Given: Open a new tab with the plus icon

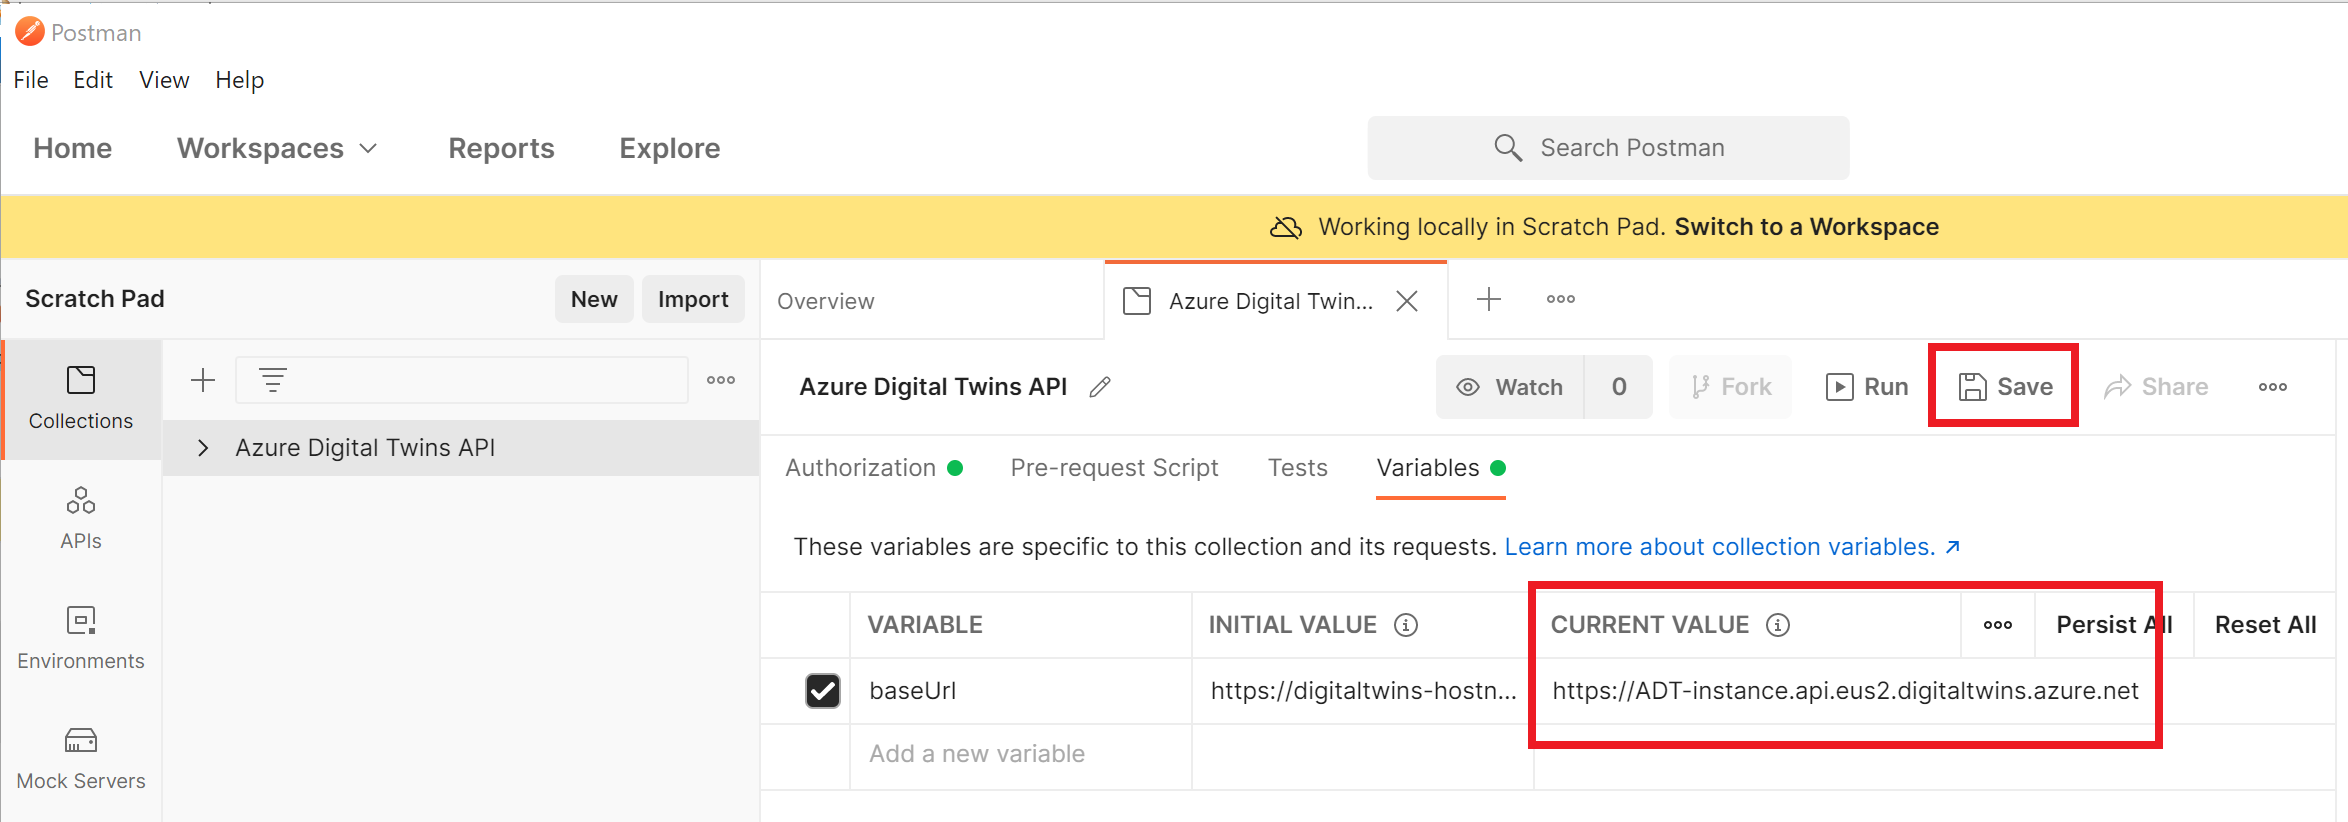Looking at the screenshot, I should (1489, 299).
